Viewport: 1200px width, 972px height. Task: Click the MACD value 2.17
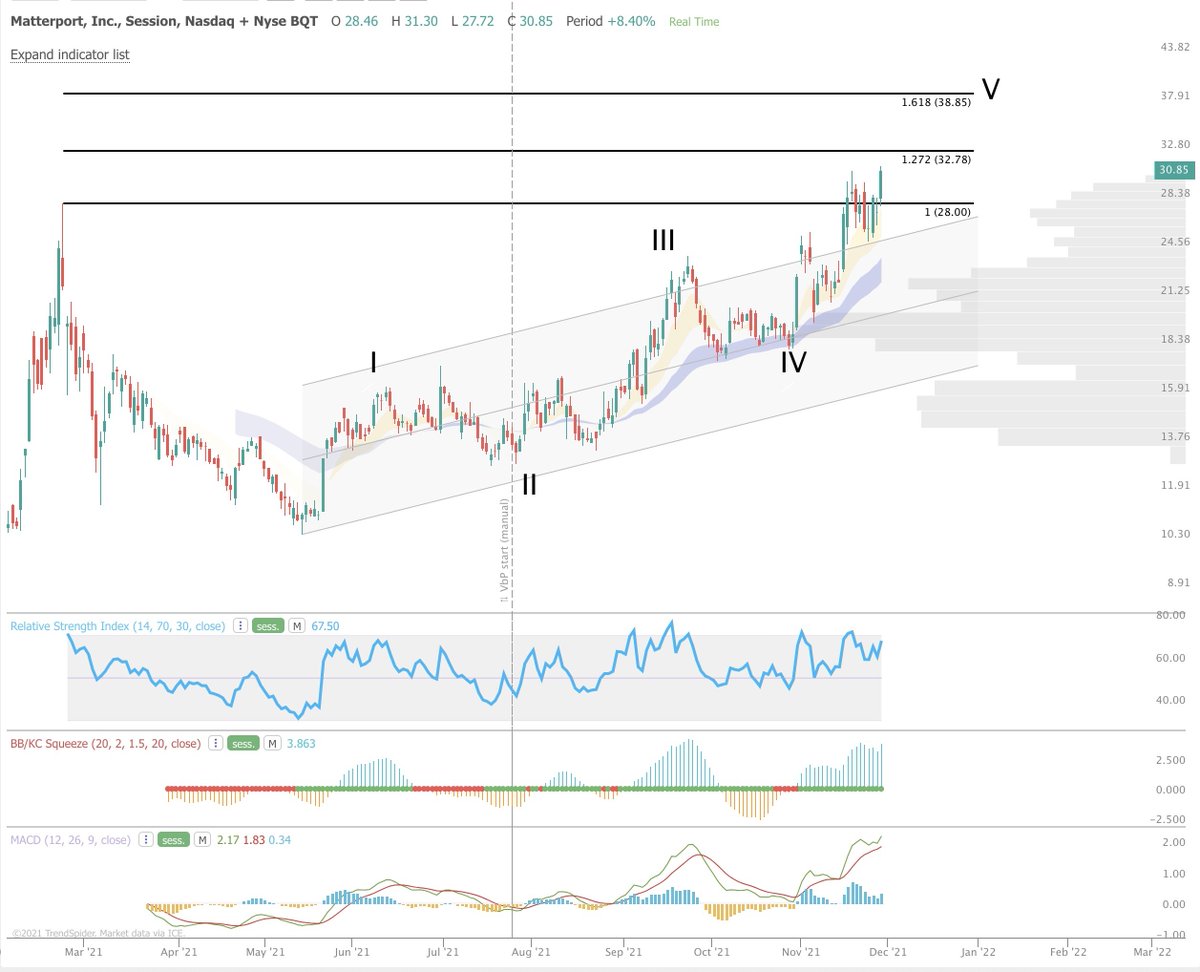coord(227,840)
